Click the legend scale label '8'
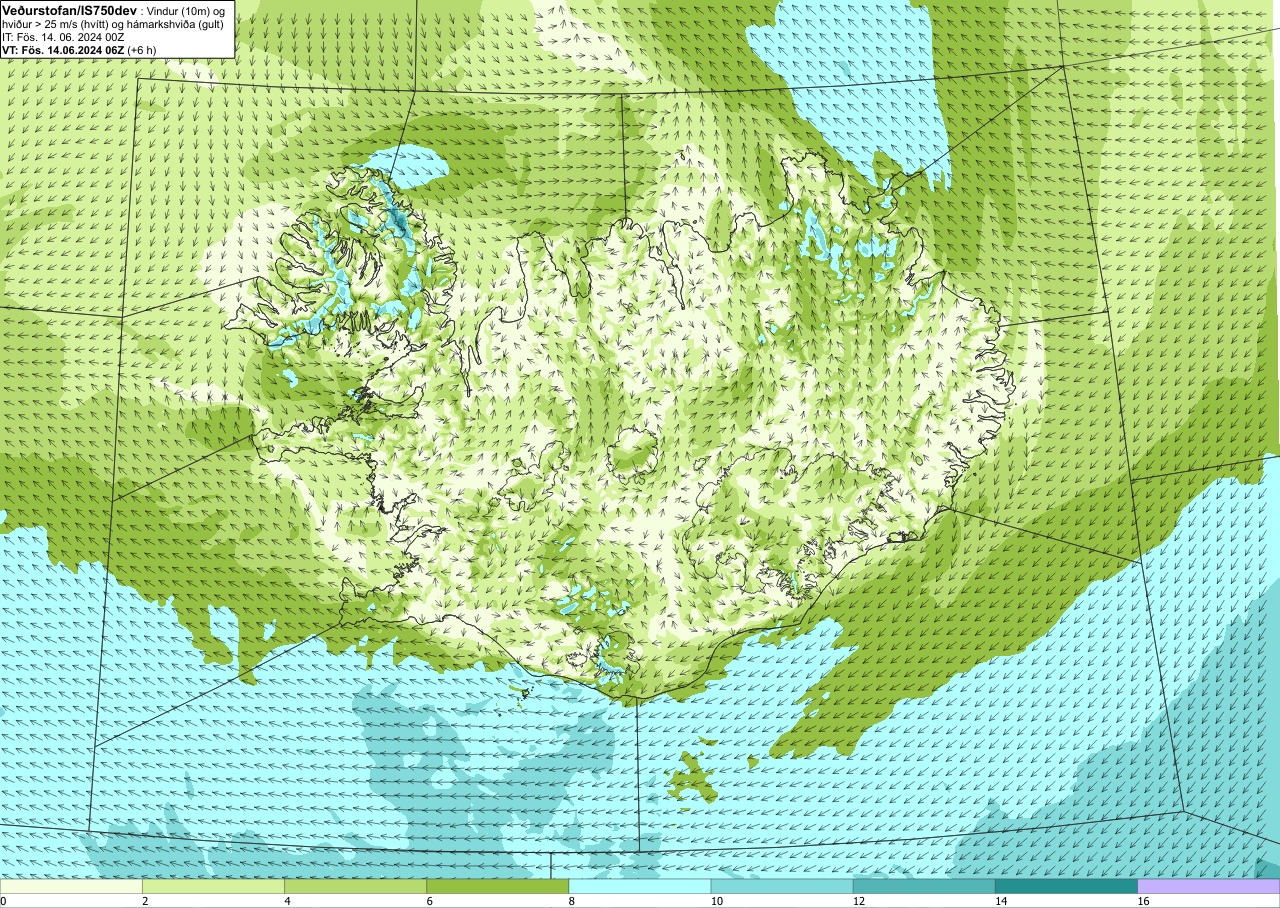 [x=572, y=901]
